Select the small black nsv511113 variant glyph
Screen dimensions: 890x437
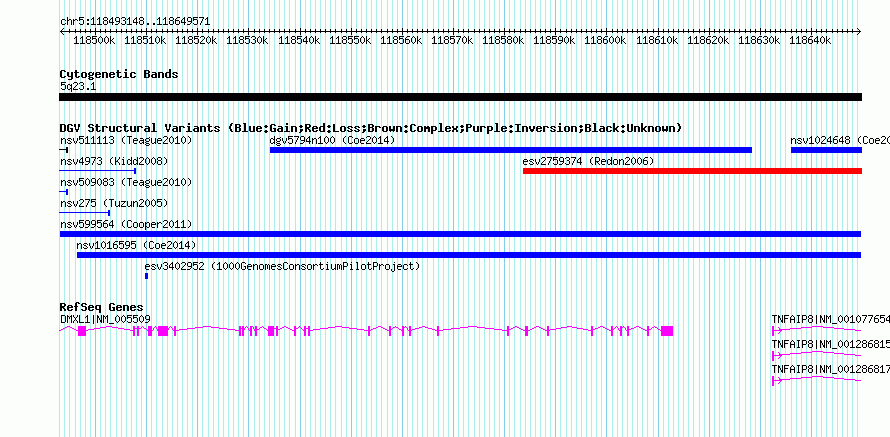click(x=64, y=150)
